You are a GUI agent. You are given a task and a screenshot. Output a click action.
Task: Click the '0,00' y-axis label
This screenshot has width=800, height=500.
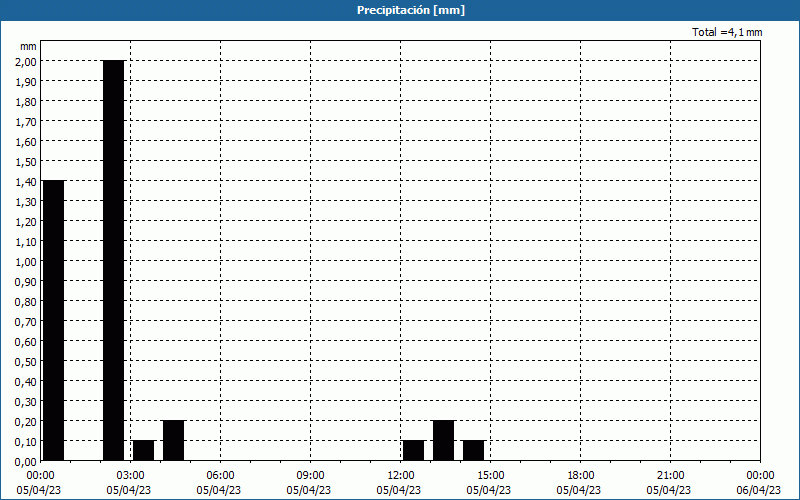point(26,462)
